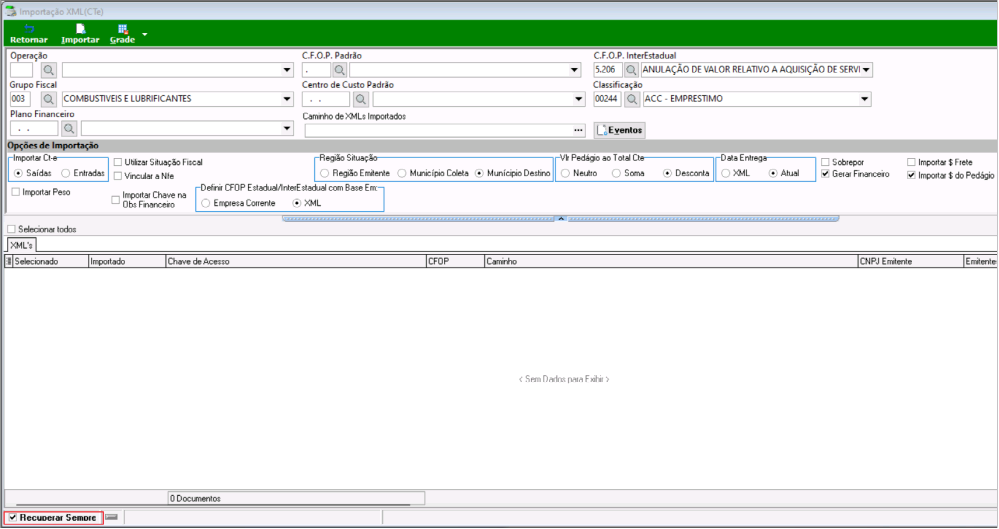Click the C.F.O.P. InterEstadual code field 5.206
Viewport: 999px width, 529px height.
coord(607,70)
